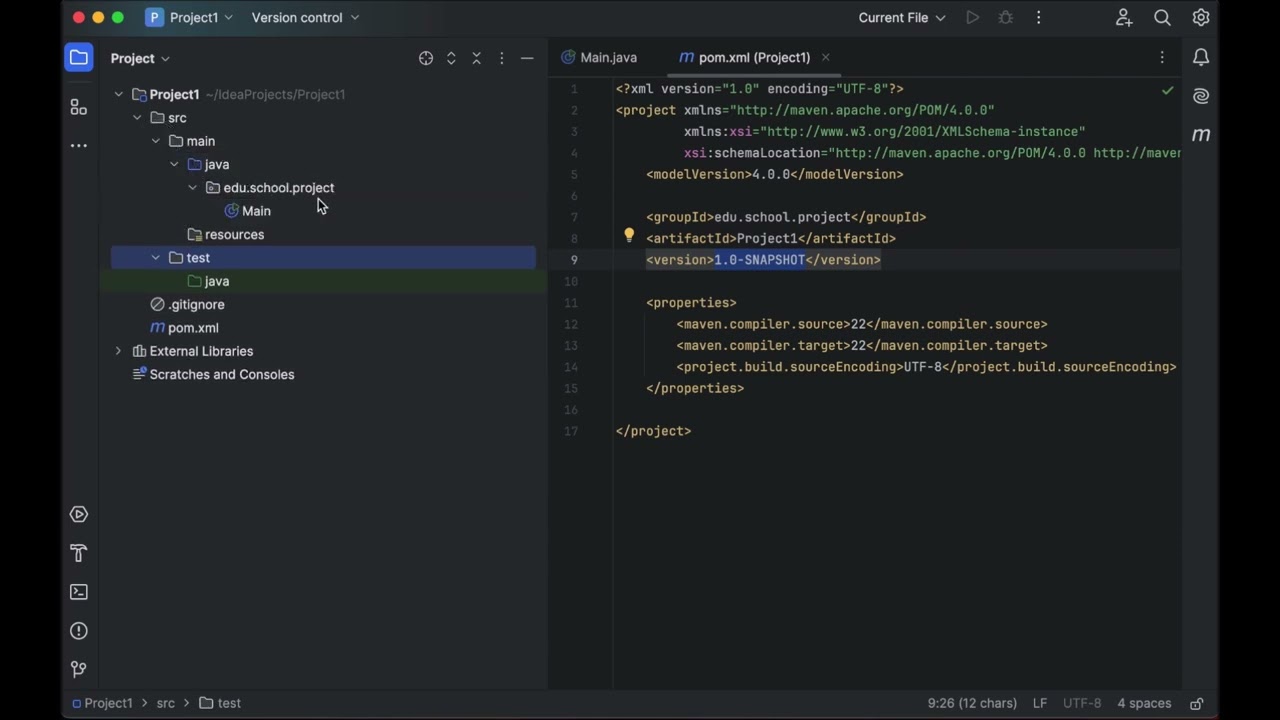1280x720 pixels.
Task: Change LF line separator
Action: click(x=1040, y=703)
